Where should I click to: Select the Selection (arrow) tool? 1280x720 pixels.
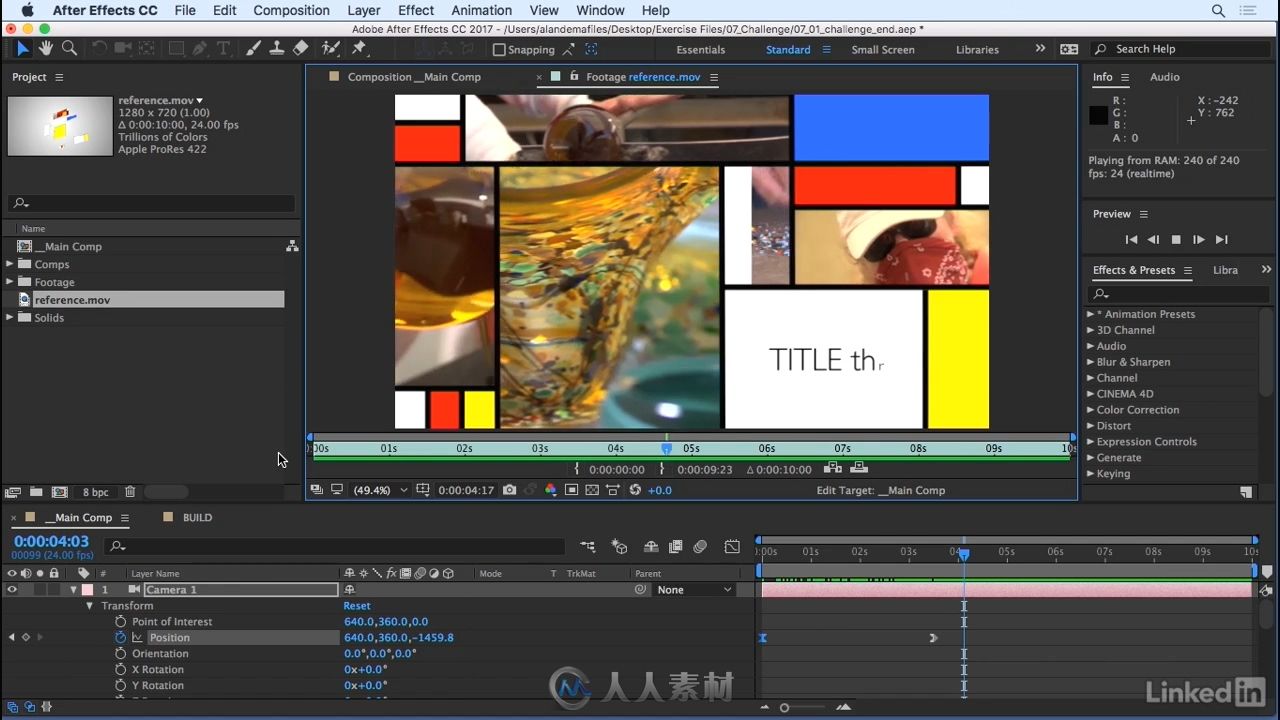[23, 48]
